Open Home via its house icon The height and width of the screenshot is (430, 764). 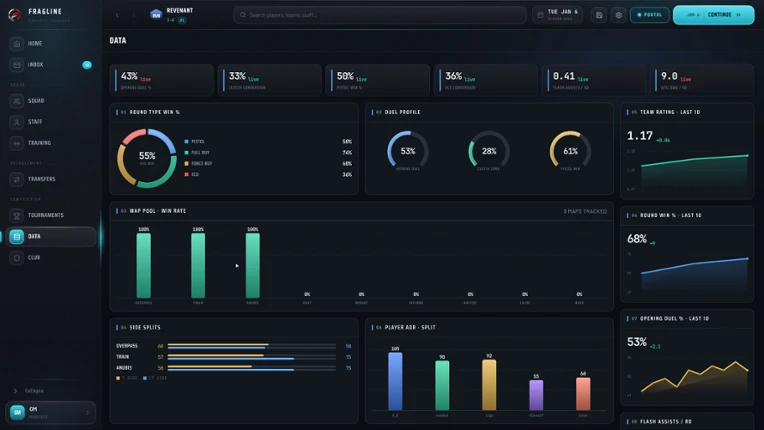(17, 43)
